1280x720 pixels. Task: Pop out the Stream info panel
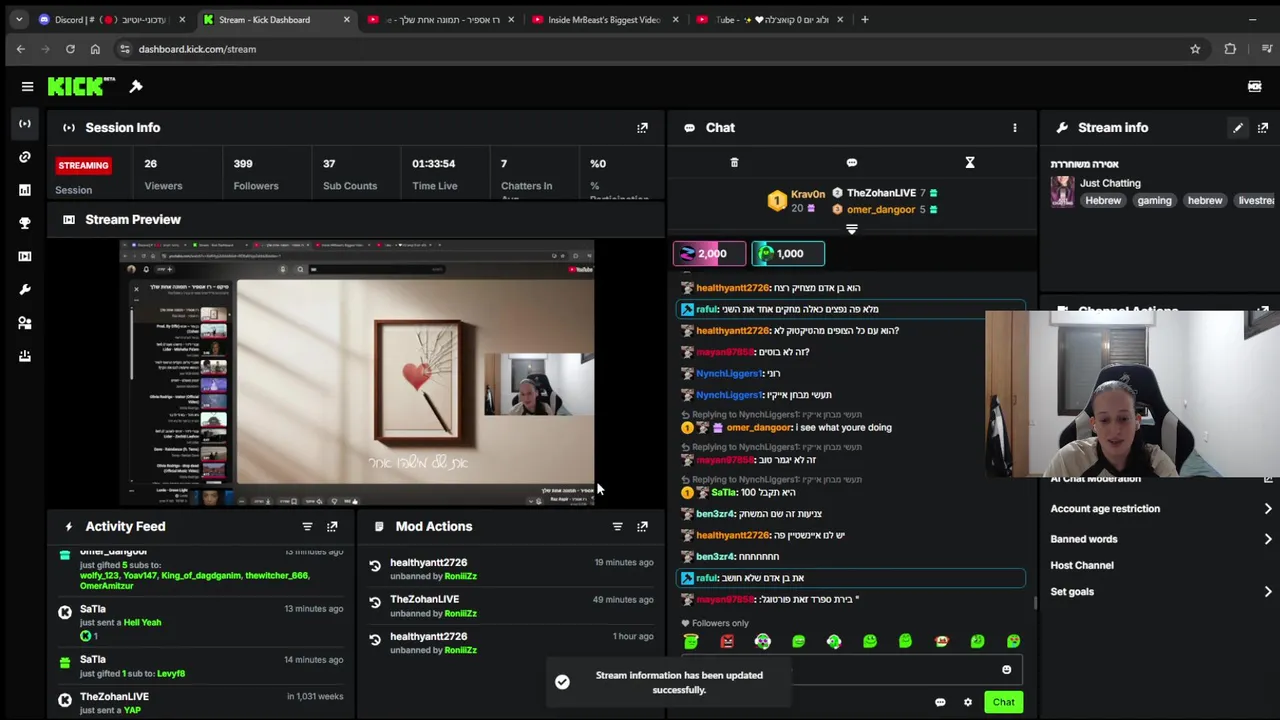(1263, 128)
